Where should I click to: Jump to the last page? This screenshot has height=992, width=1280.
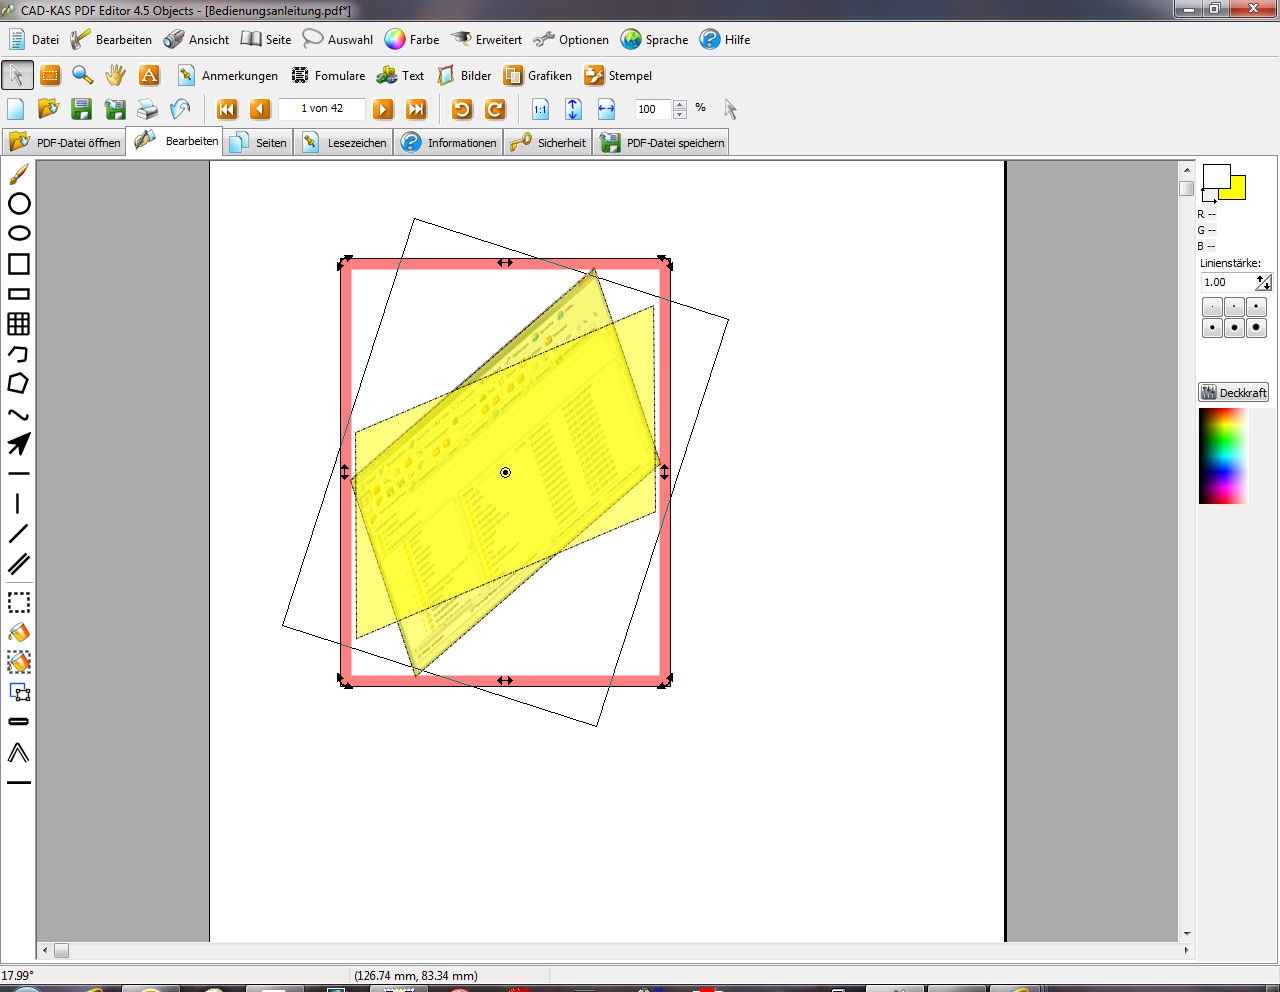pos(416,109)
